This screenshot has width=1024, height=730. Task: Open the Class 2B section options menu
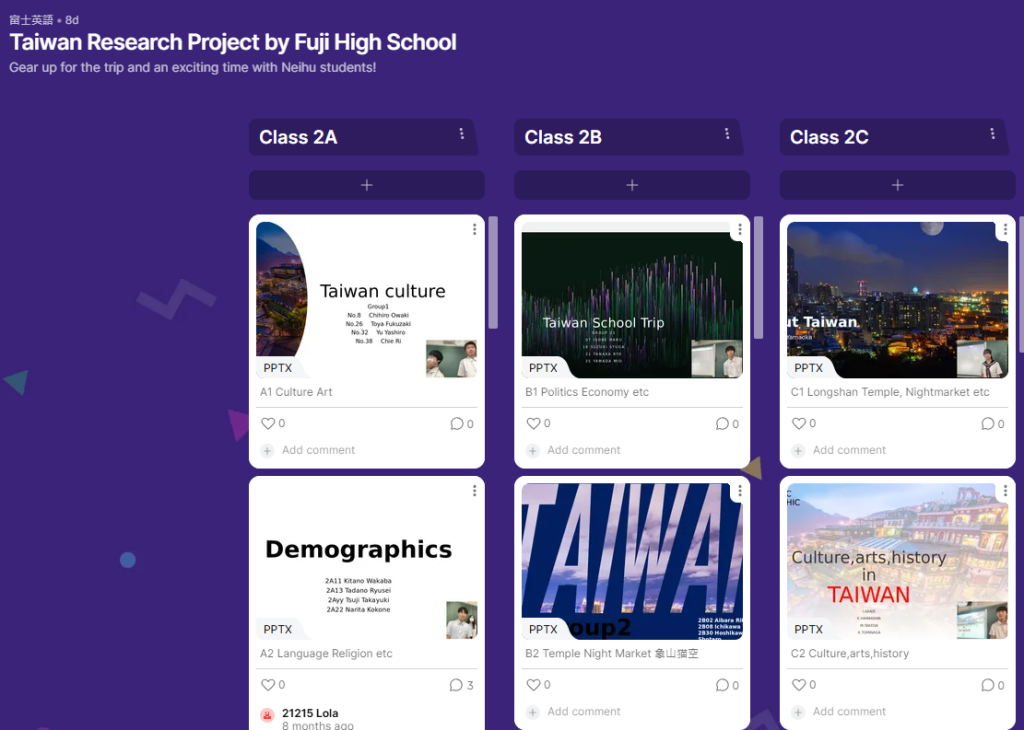coord(727,134)
